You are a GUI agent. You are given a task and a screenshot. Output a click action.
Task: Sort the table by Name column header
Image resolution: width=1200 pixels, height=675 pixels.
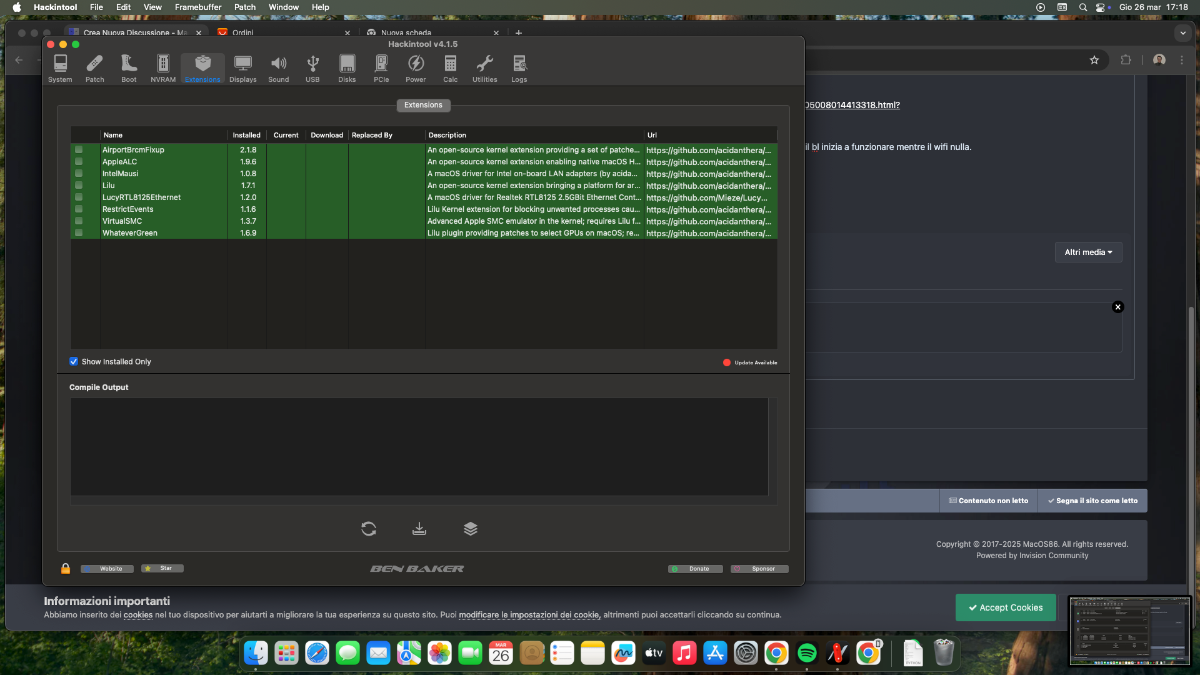pyautogui.click(x=113, y=135)
